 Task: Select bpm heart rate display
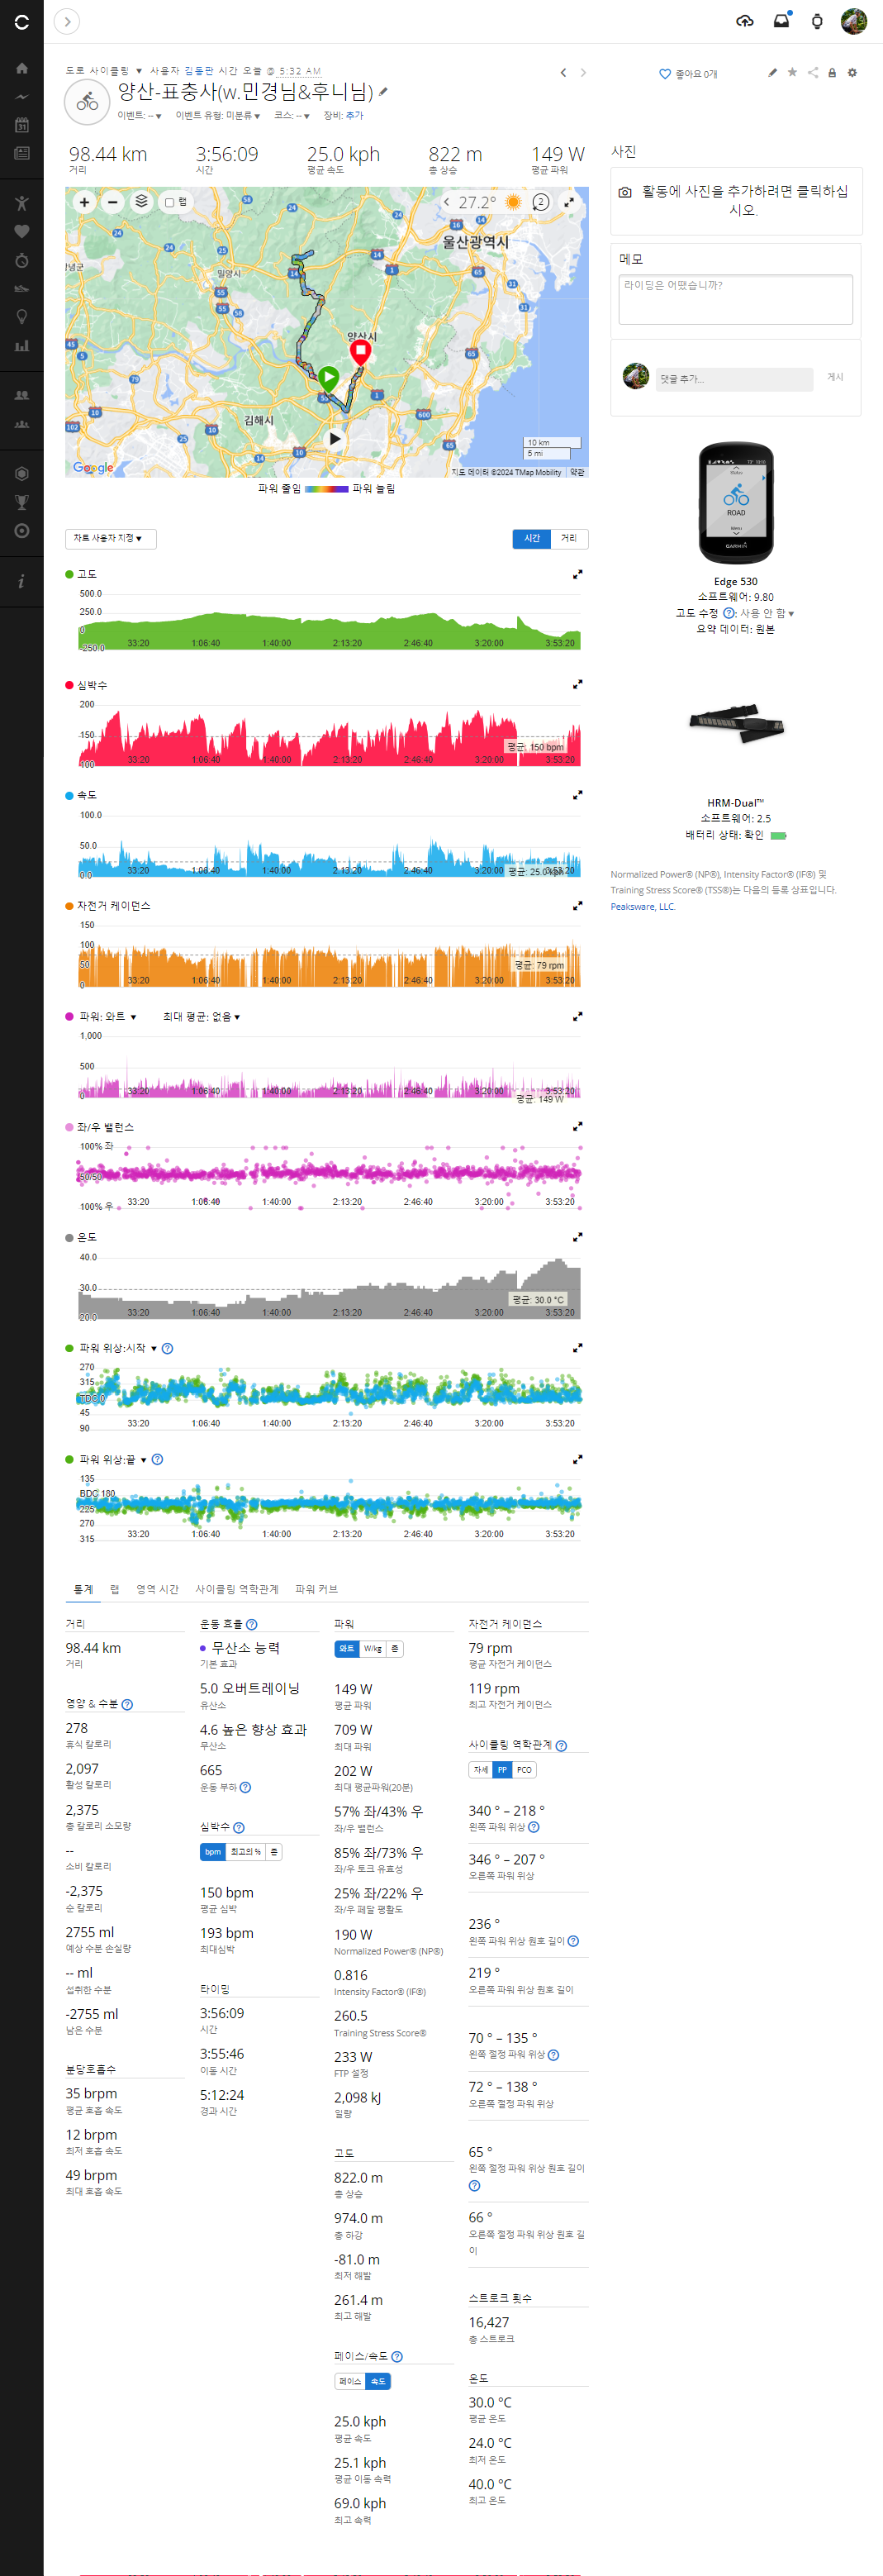coord(213,1852)
